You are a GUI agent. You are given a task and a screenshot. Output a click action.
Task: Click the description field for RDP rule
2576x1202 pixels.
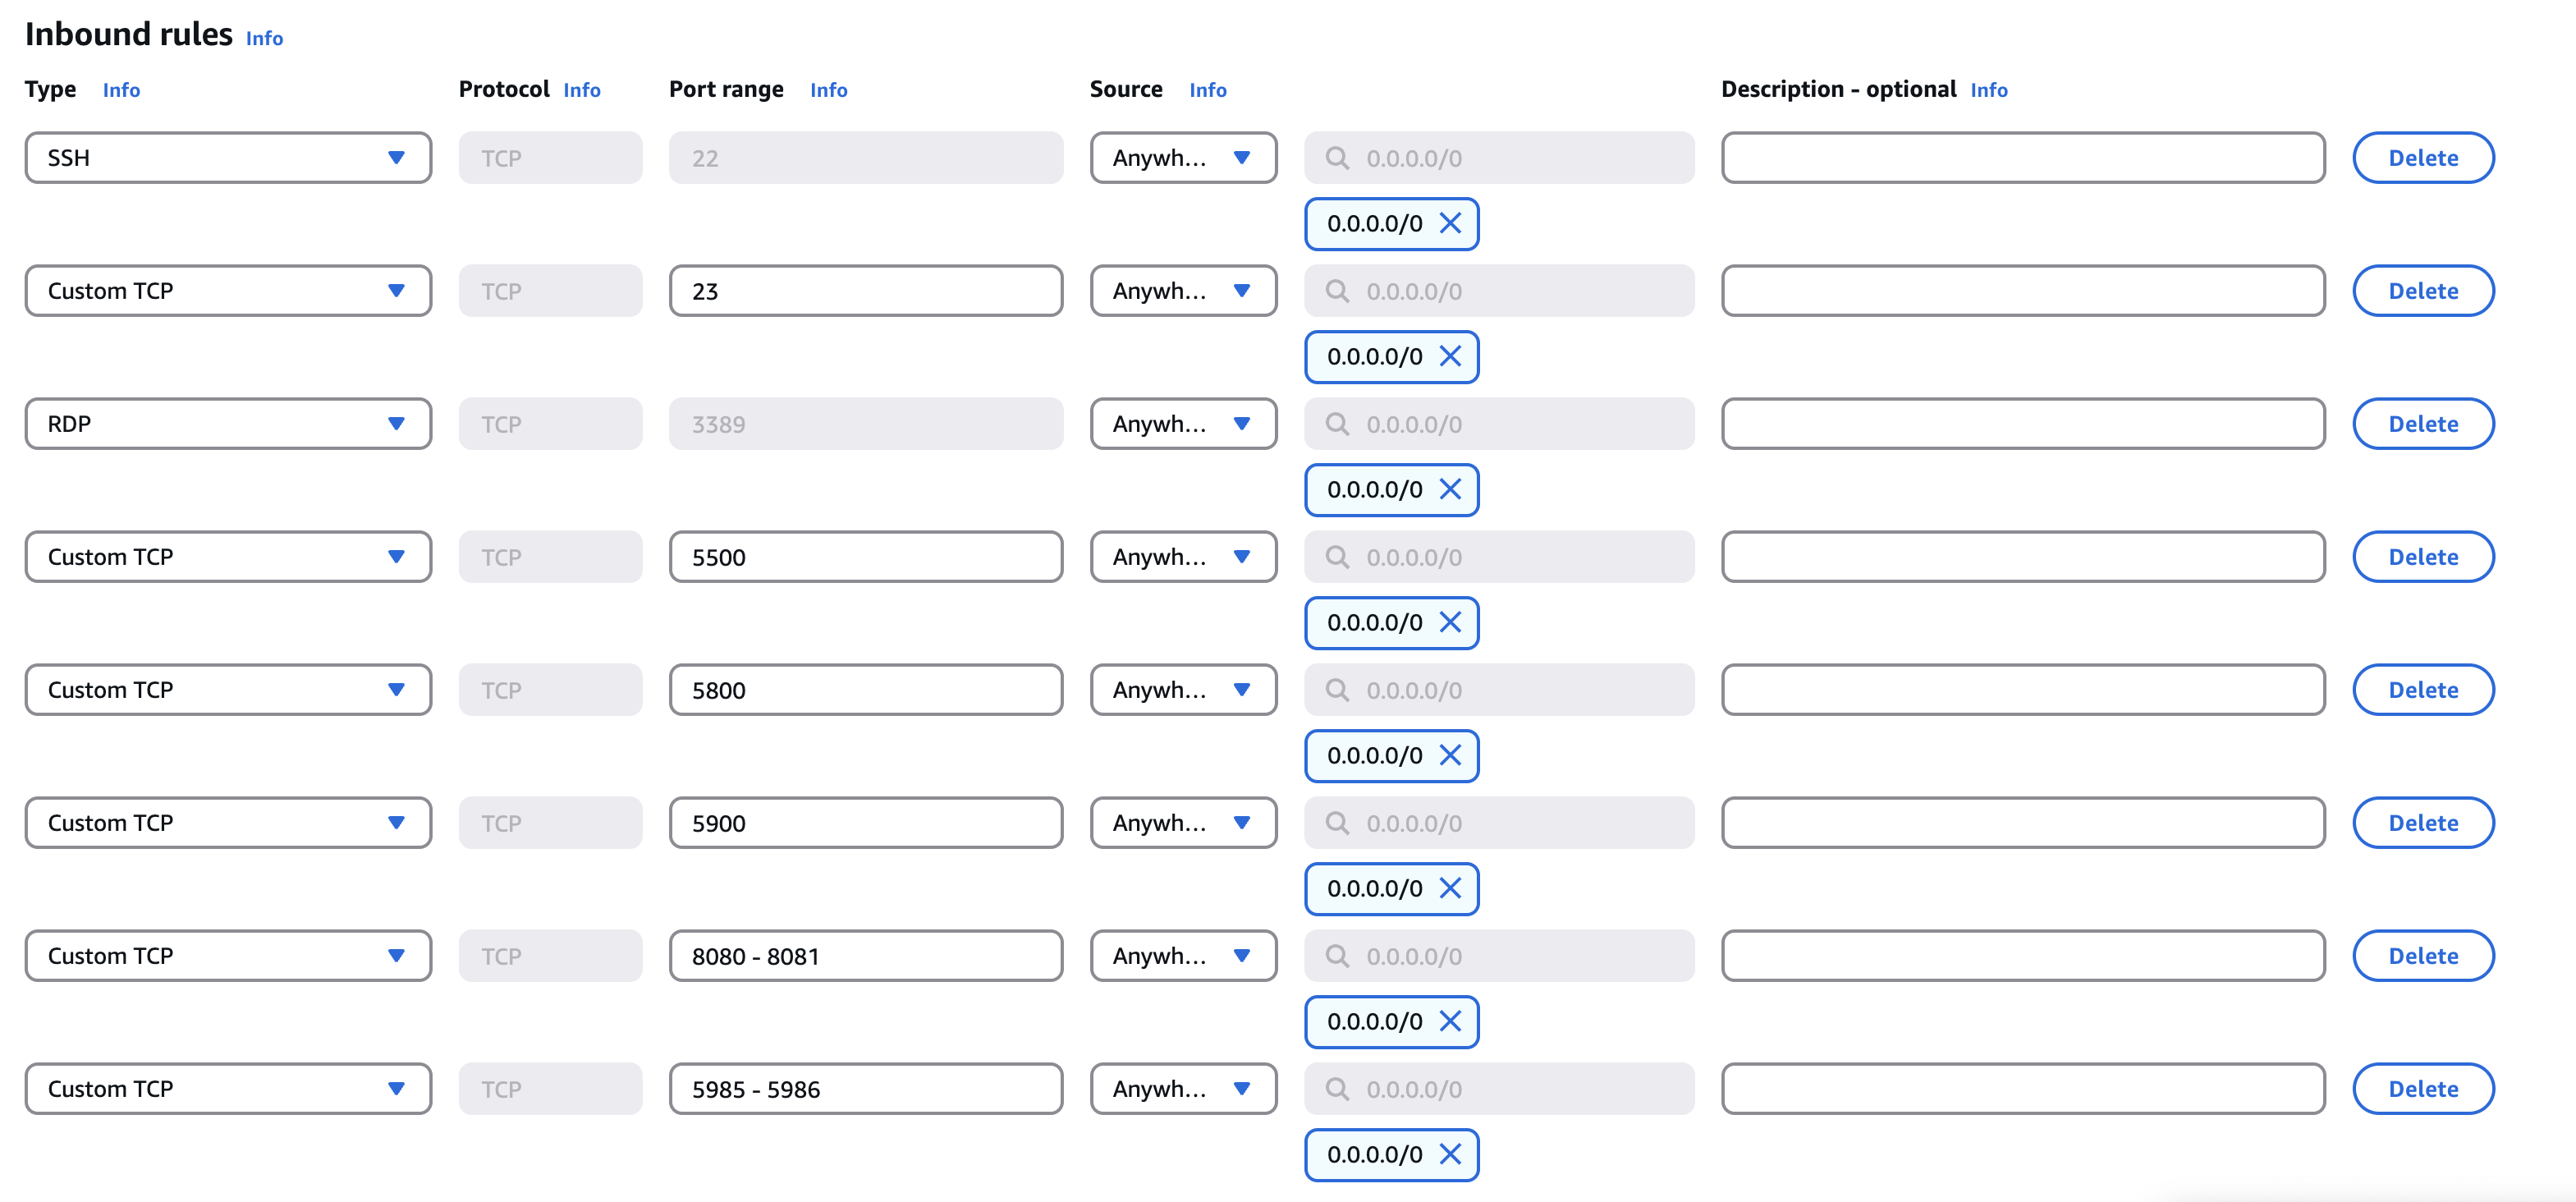tap(2023, 424)
